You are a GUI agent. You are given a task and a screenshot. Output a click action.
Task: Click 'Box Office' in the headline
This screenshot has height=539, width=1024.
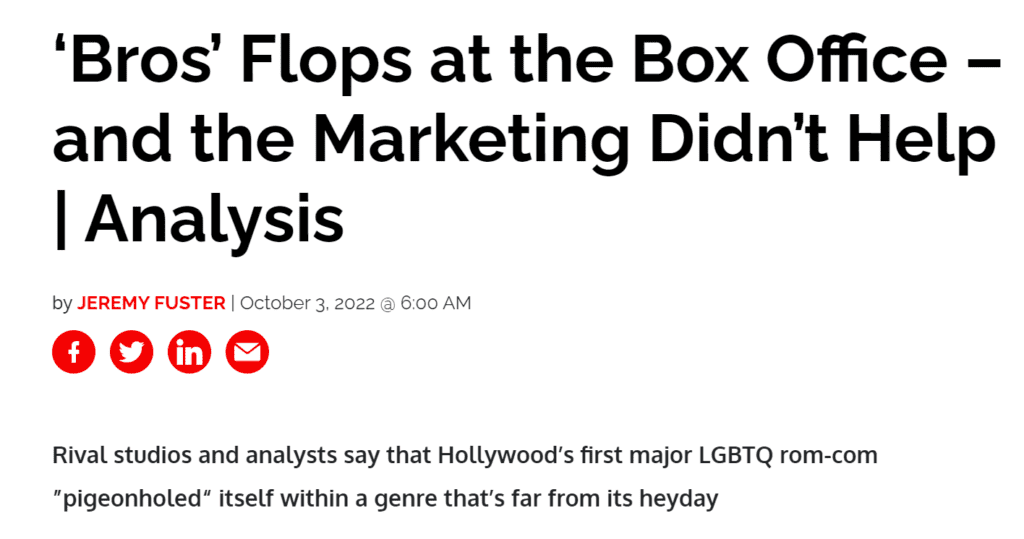point(790,59)
